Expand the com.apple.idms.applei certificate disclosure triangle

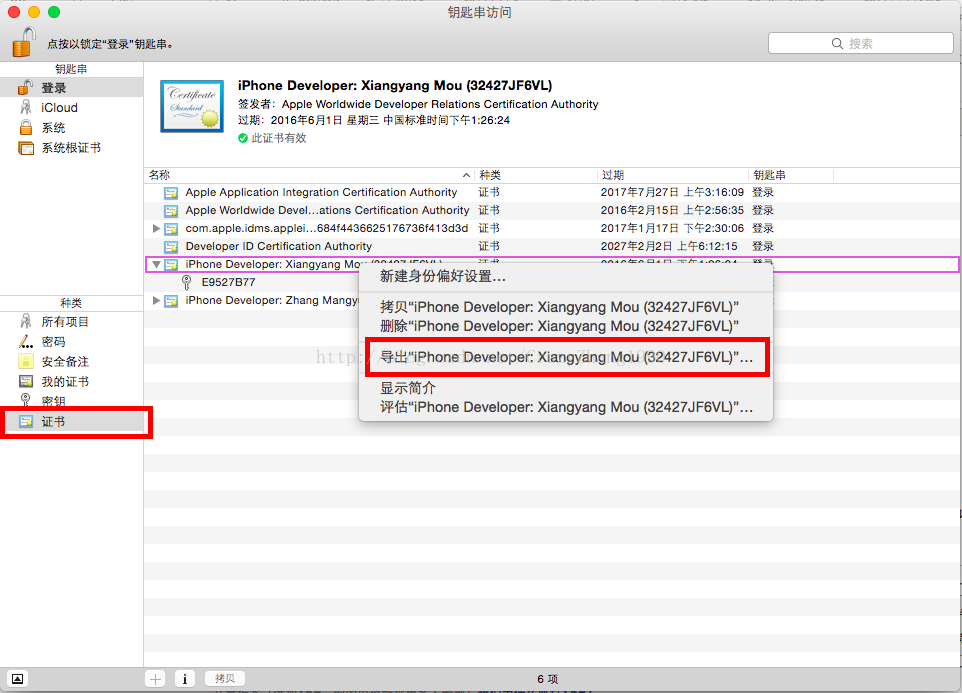pyautogui.click(x=156, y=228)
